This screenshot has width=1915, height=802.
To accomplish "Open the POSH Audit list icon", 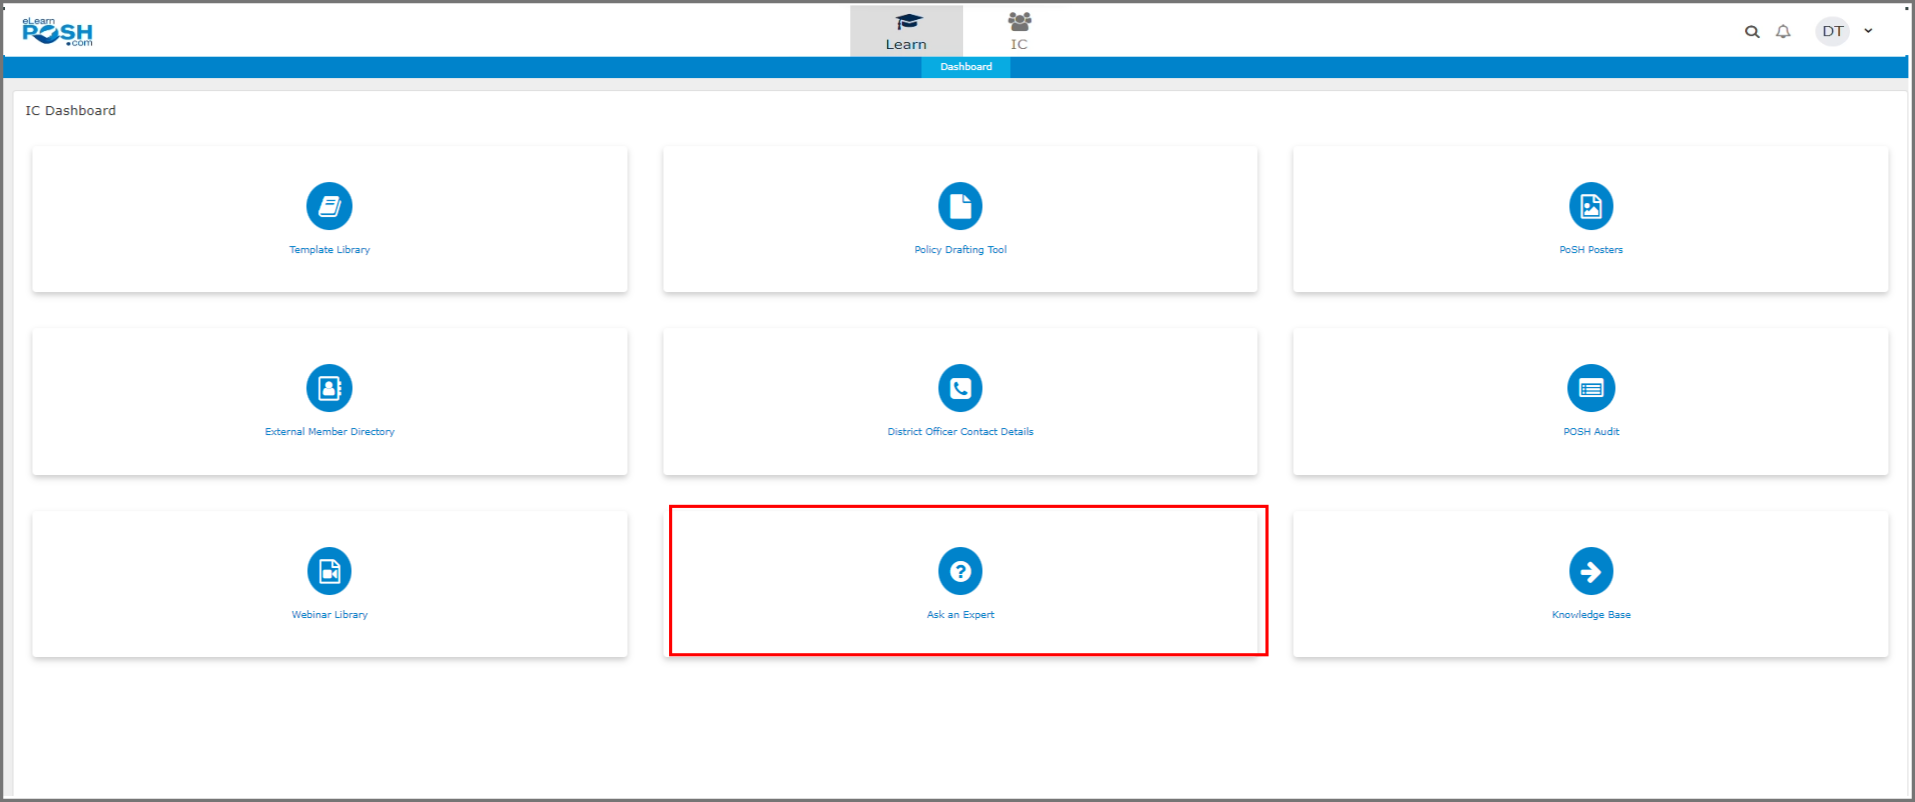I will click(x=1590, y=388).
